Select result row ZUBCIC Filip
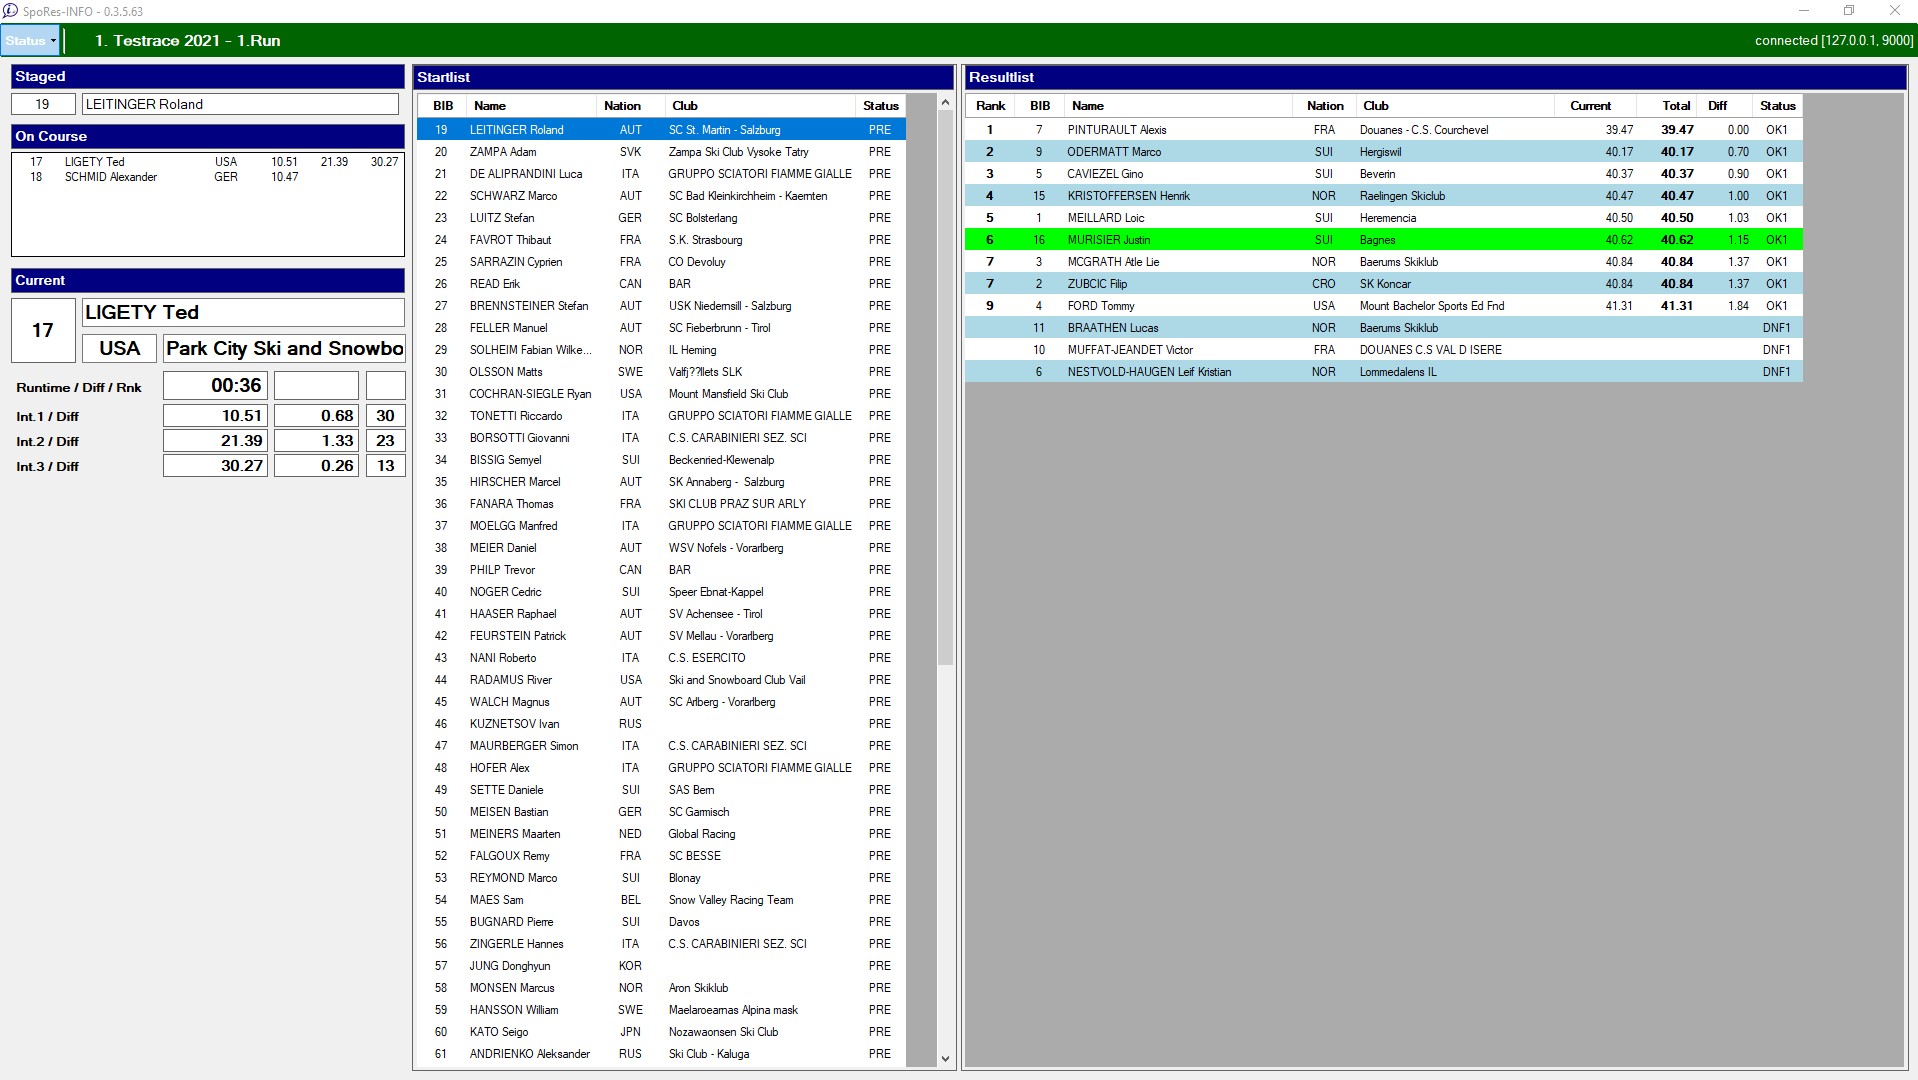 1384,284
